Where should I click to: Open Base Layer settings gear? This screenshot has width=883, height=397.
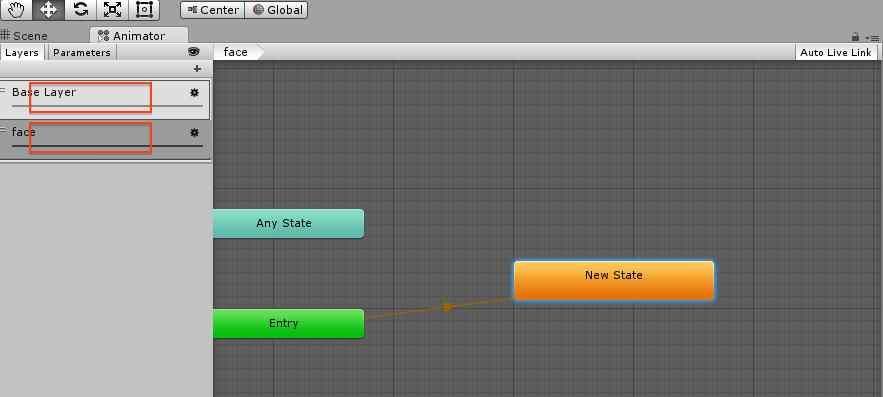tap(194, 92)
